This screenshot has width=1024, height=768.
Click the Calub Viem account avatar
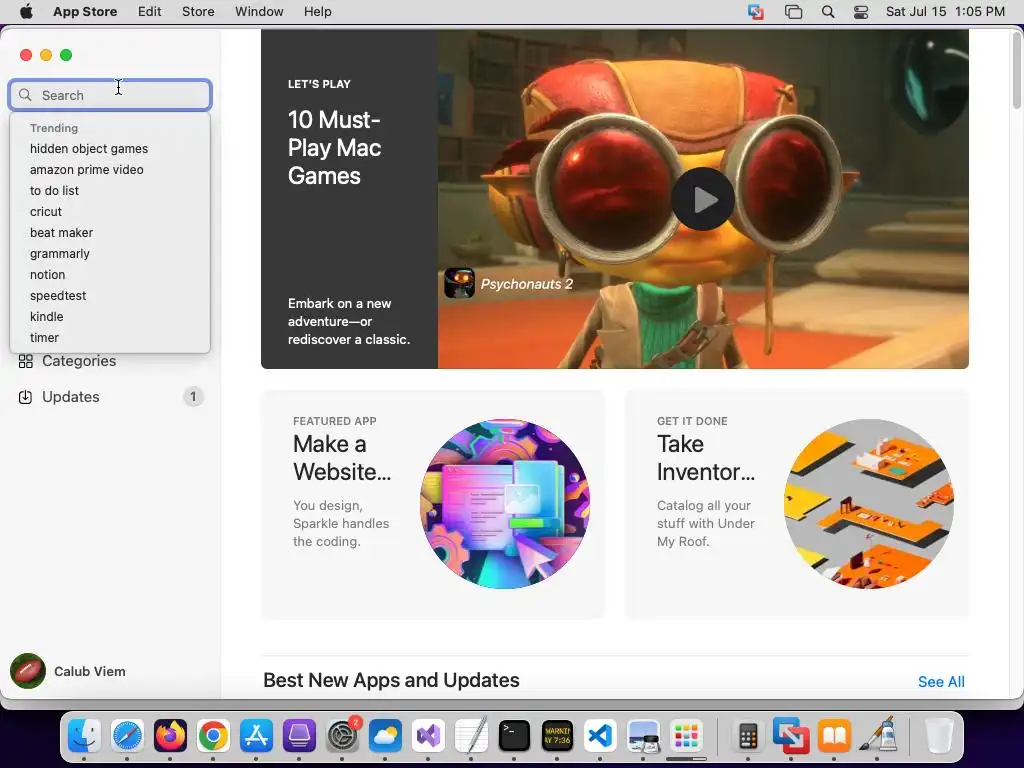(28, 671)
